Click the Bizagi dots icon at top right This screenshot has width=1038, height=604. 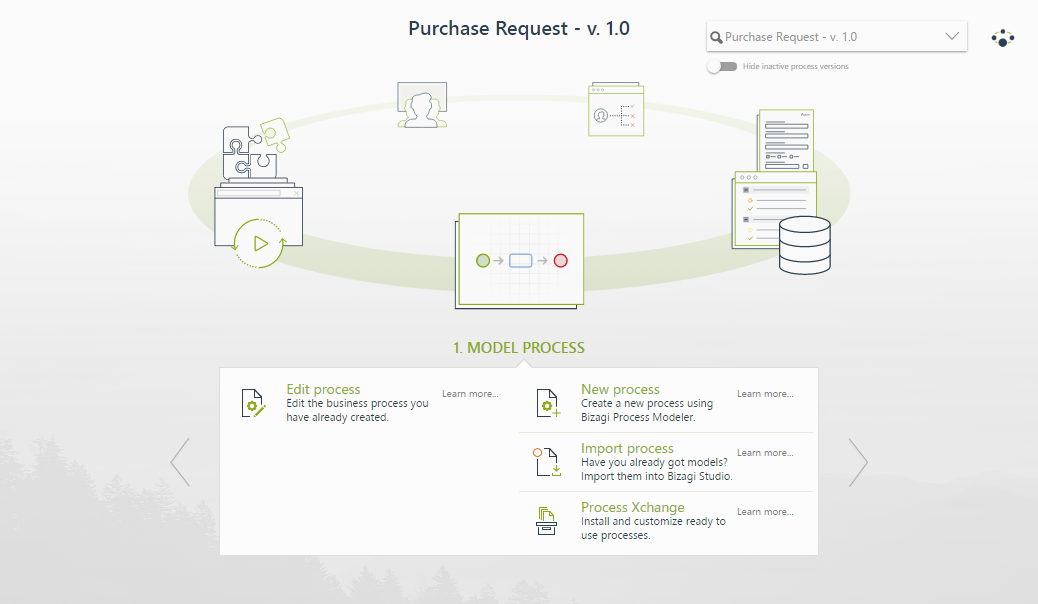(1002, 38)
